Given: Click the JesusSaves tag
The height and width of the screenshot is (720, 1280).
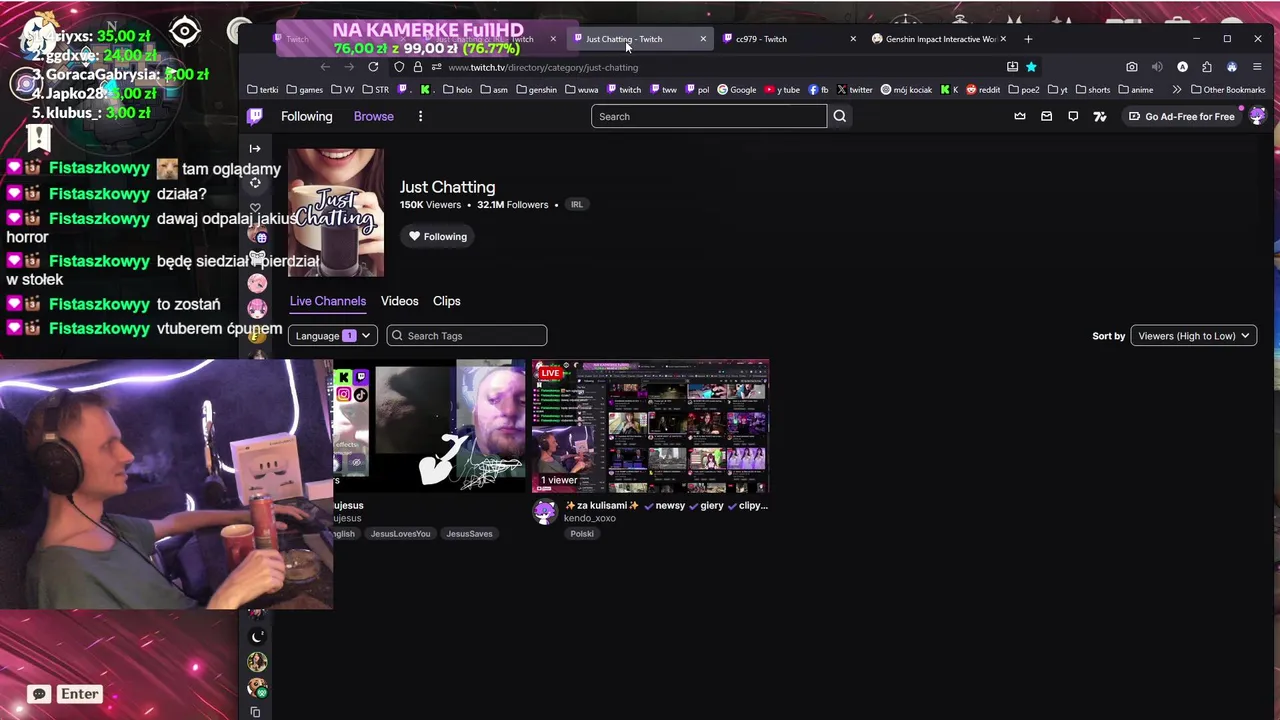Looking at the screenshot, I should point(469,534).
